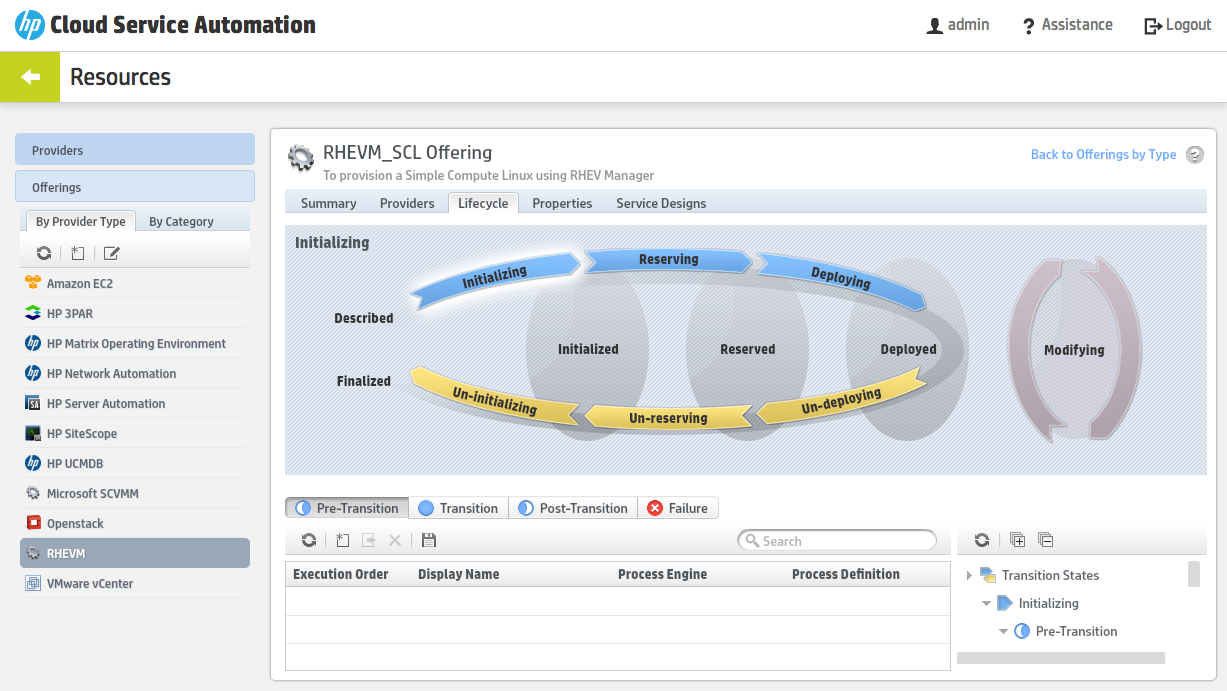Open the admin user menu

pos(958,25)
